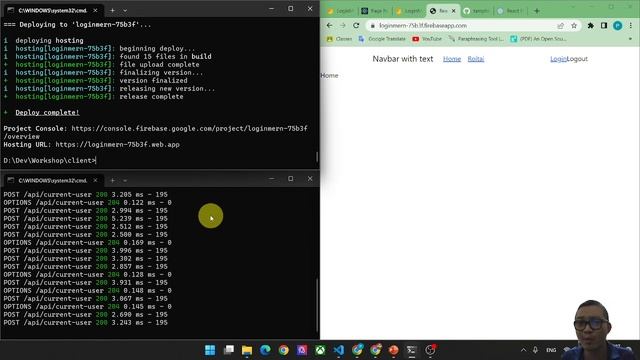Open the Windows Start menu
The height and width of the screenshot is (360, 640).
tap(210, 350)
